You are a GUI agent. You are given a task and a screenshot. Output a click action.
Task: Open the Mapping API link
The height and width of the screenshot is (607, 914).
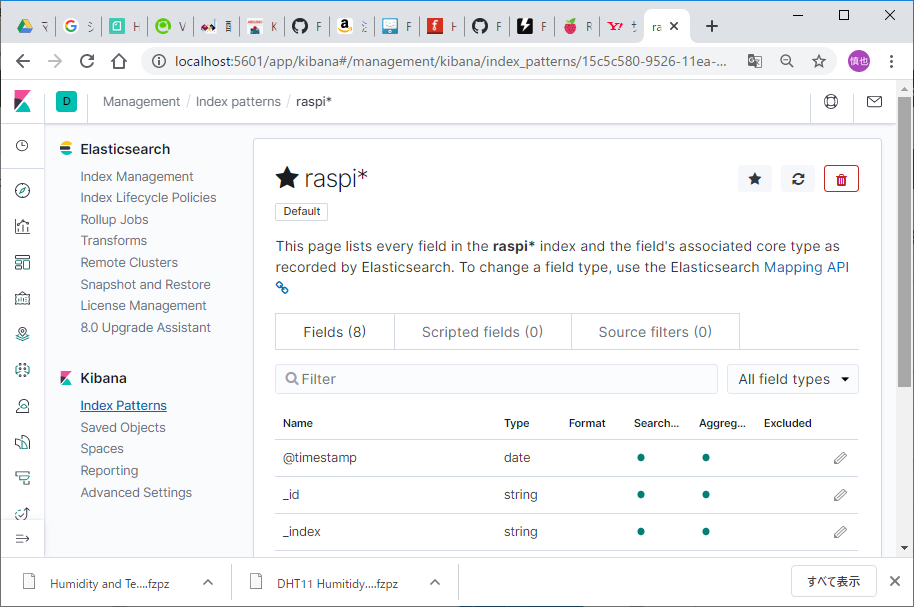(806, 267)
